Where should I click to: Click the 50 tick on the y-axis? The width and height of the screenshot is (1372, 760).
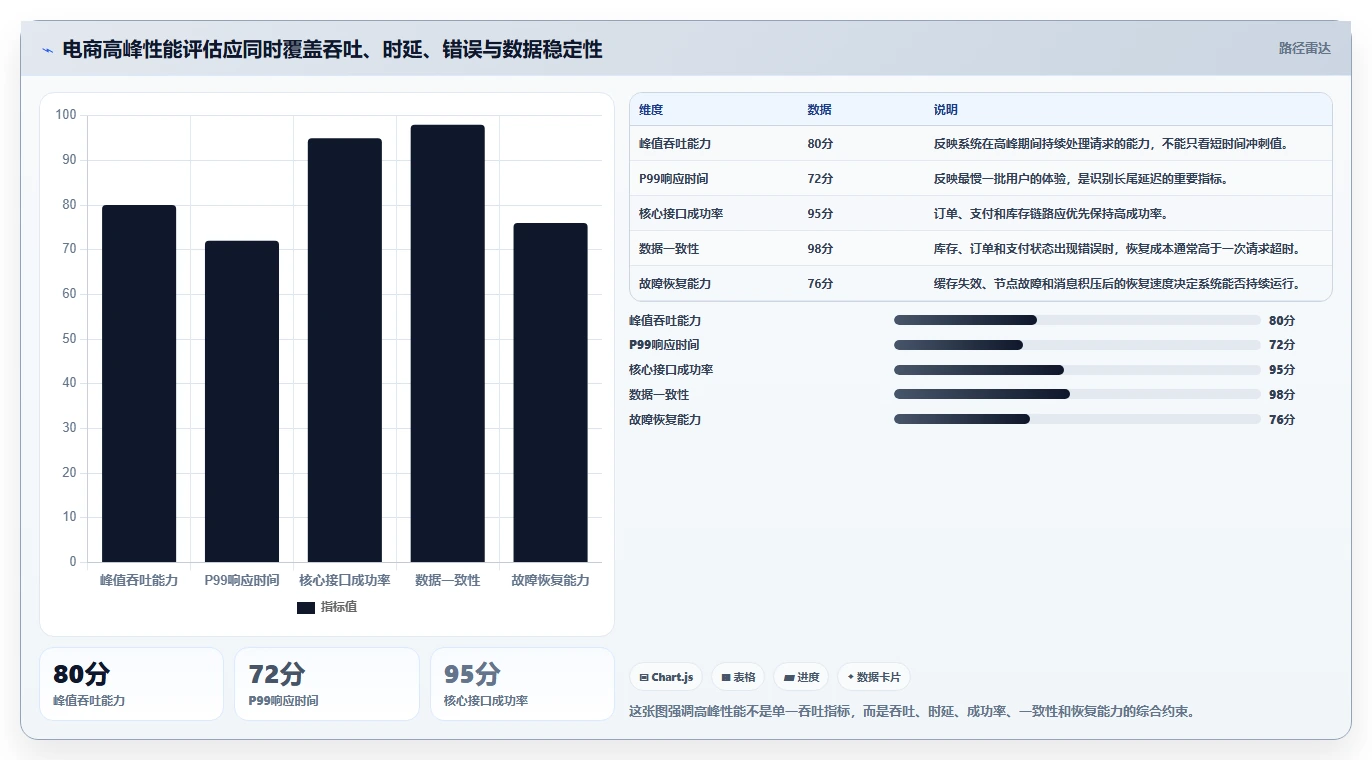pos(69,339)
